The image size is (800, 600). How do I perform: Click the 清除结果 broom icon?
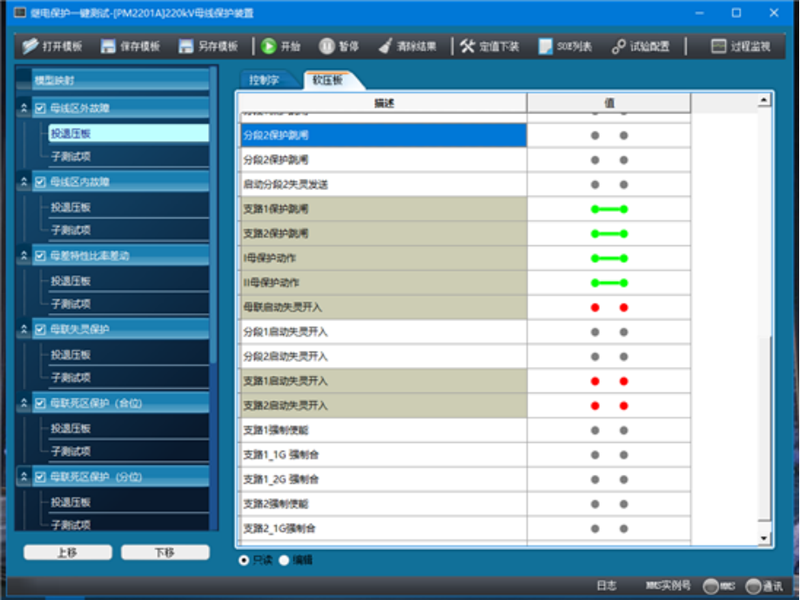pos(385,47)
